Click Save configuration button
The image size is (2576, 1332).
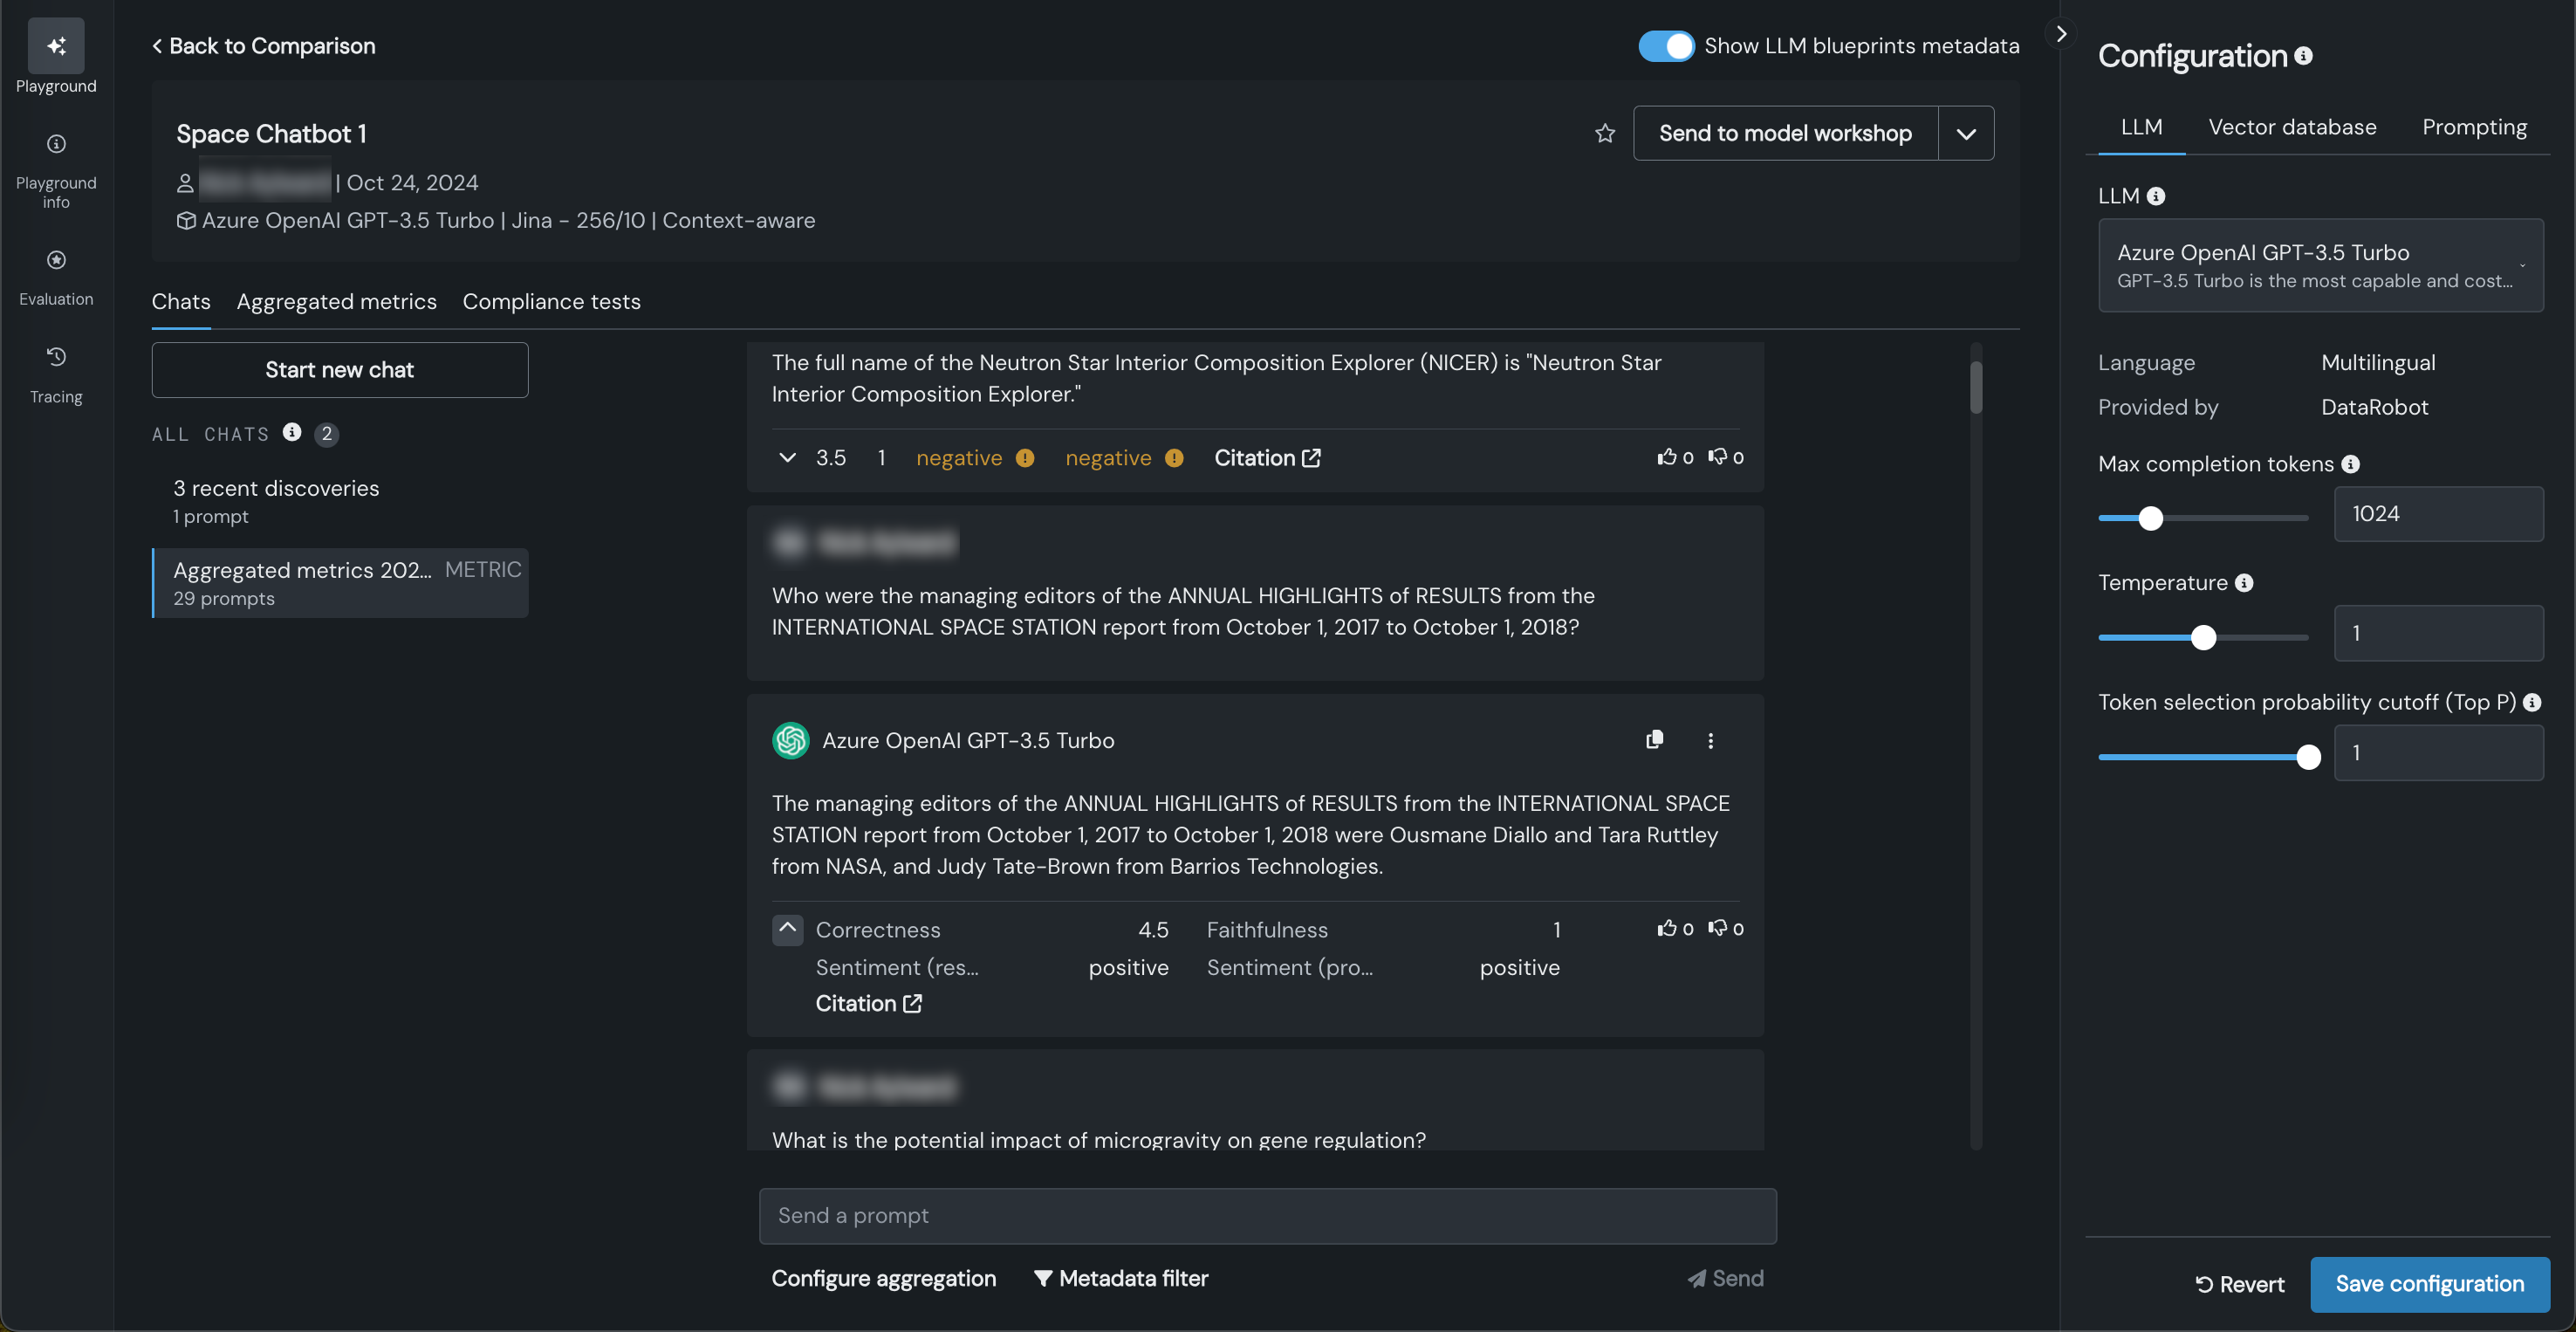(2429, 1284)
